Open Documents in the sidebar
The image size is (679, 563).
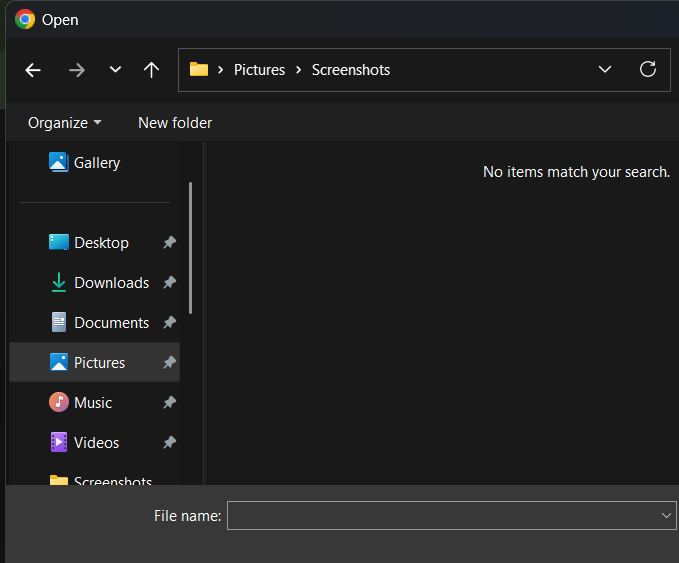click(94, 323)
